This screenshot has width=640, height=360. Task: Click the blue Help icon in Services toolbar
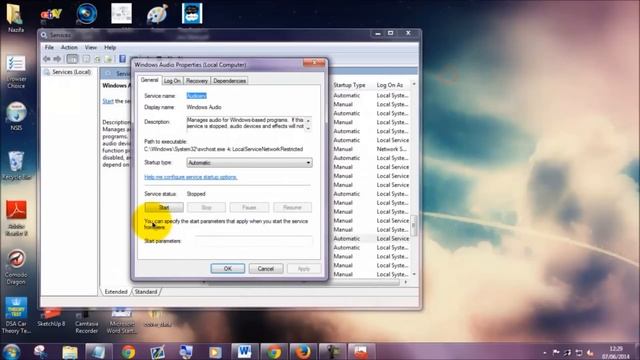point(122,59)
